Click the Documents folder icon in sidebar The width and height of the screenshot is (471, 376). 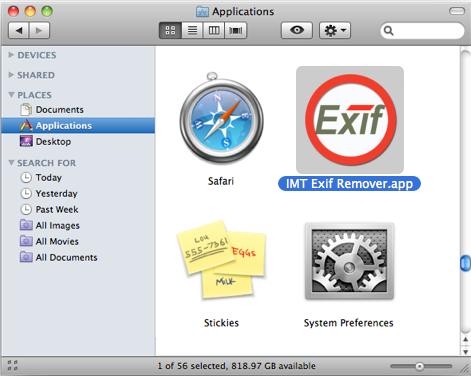(x=26, y=110)
